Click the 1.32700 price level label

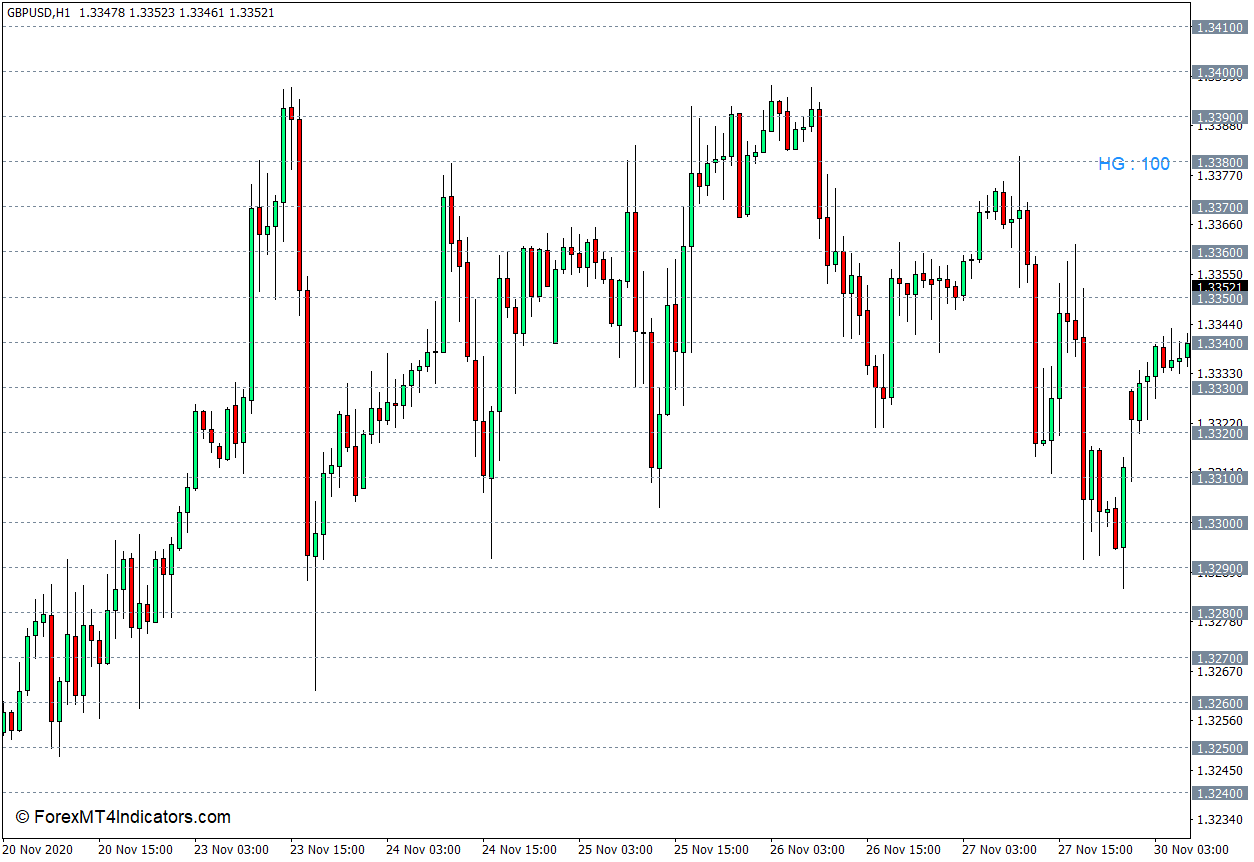(1220, 658)
